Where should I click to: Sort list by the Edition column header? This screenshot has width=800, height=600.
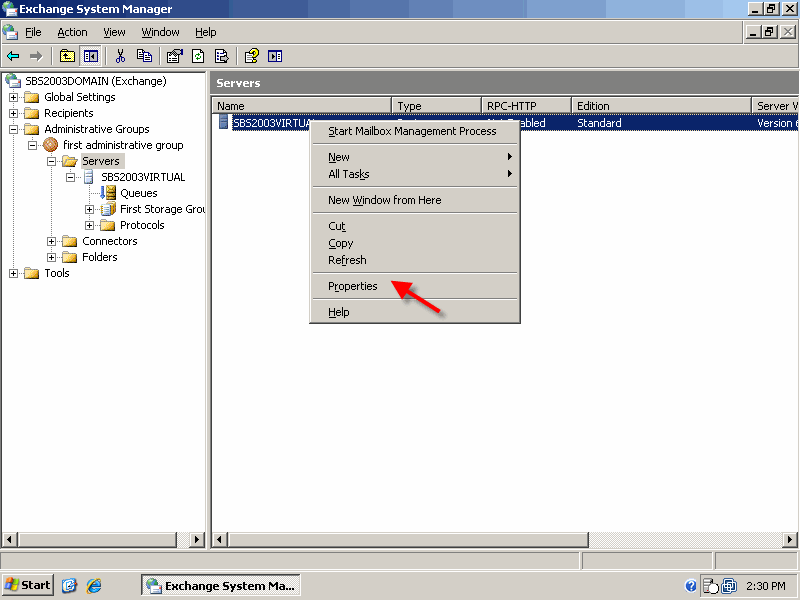(662, 106)
